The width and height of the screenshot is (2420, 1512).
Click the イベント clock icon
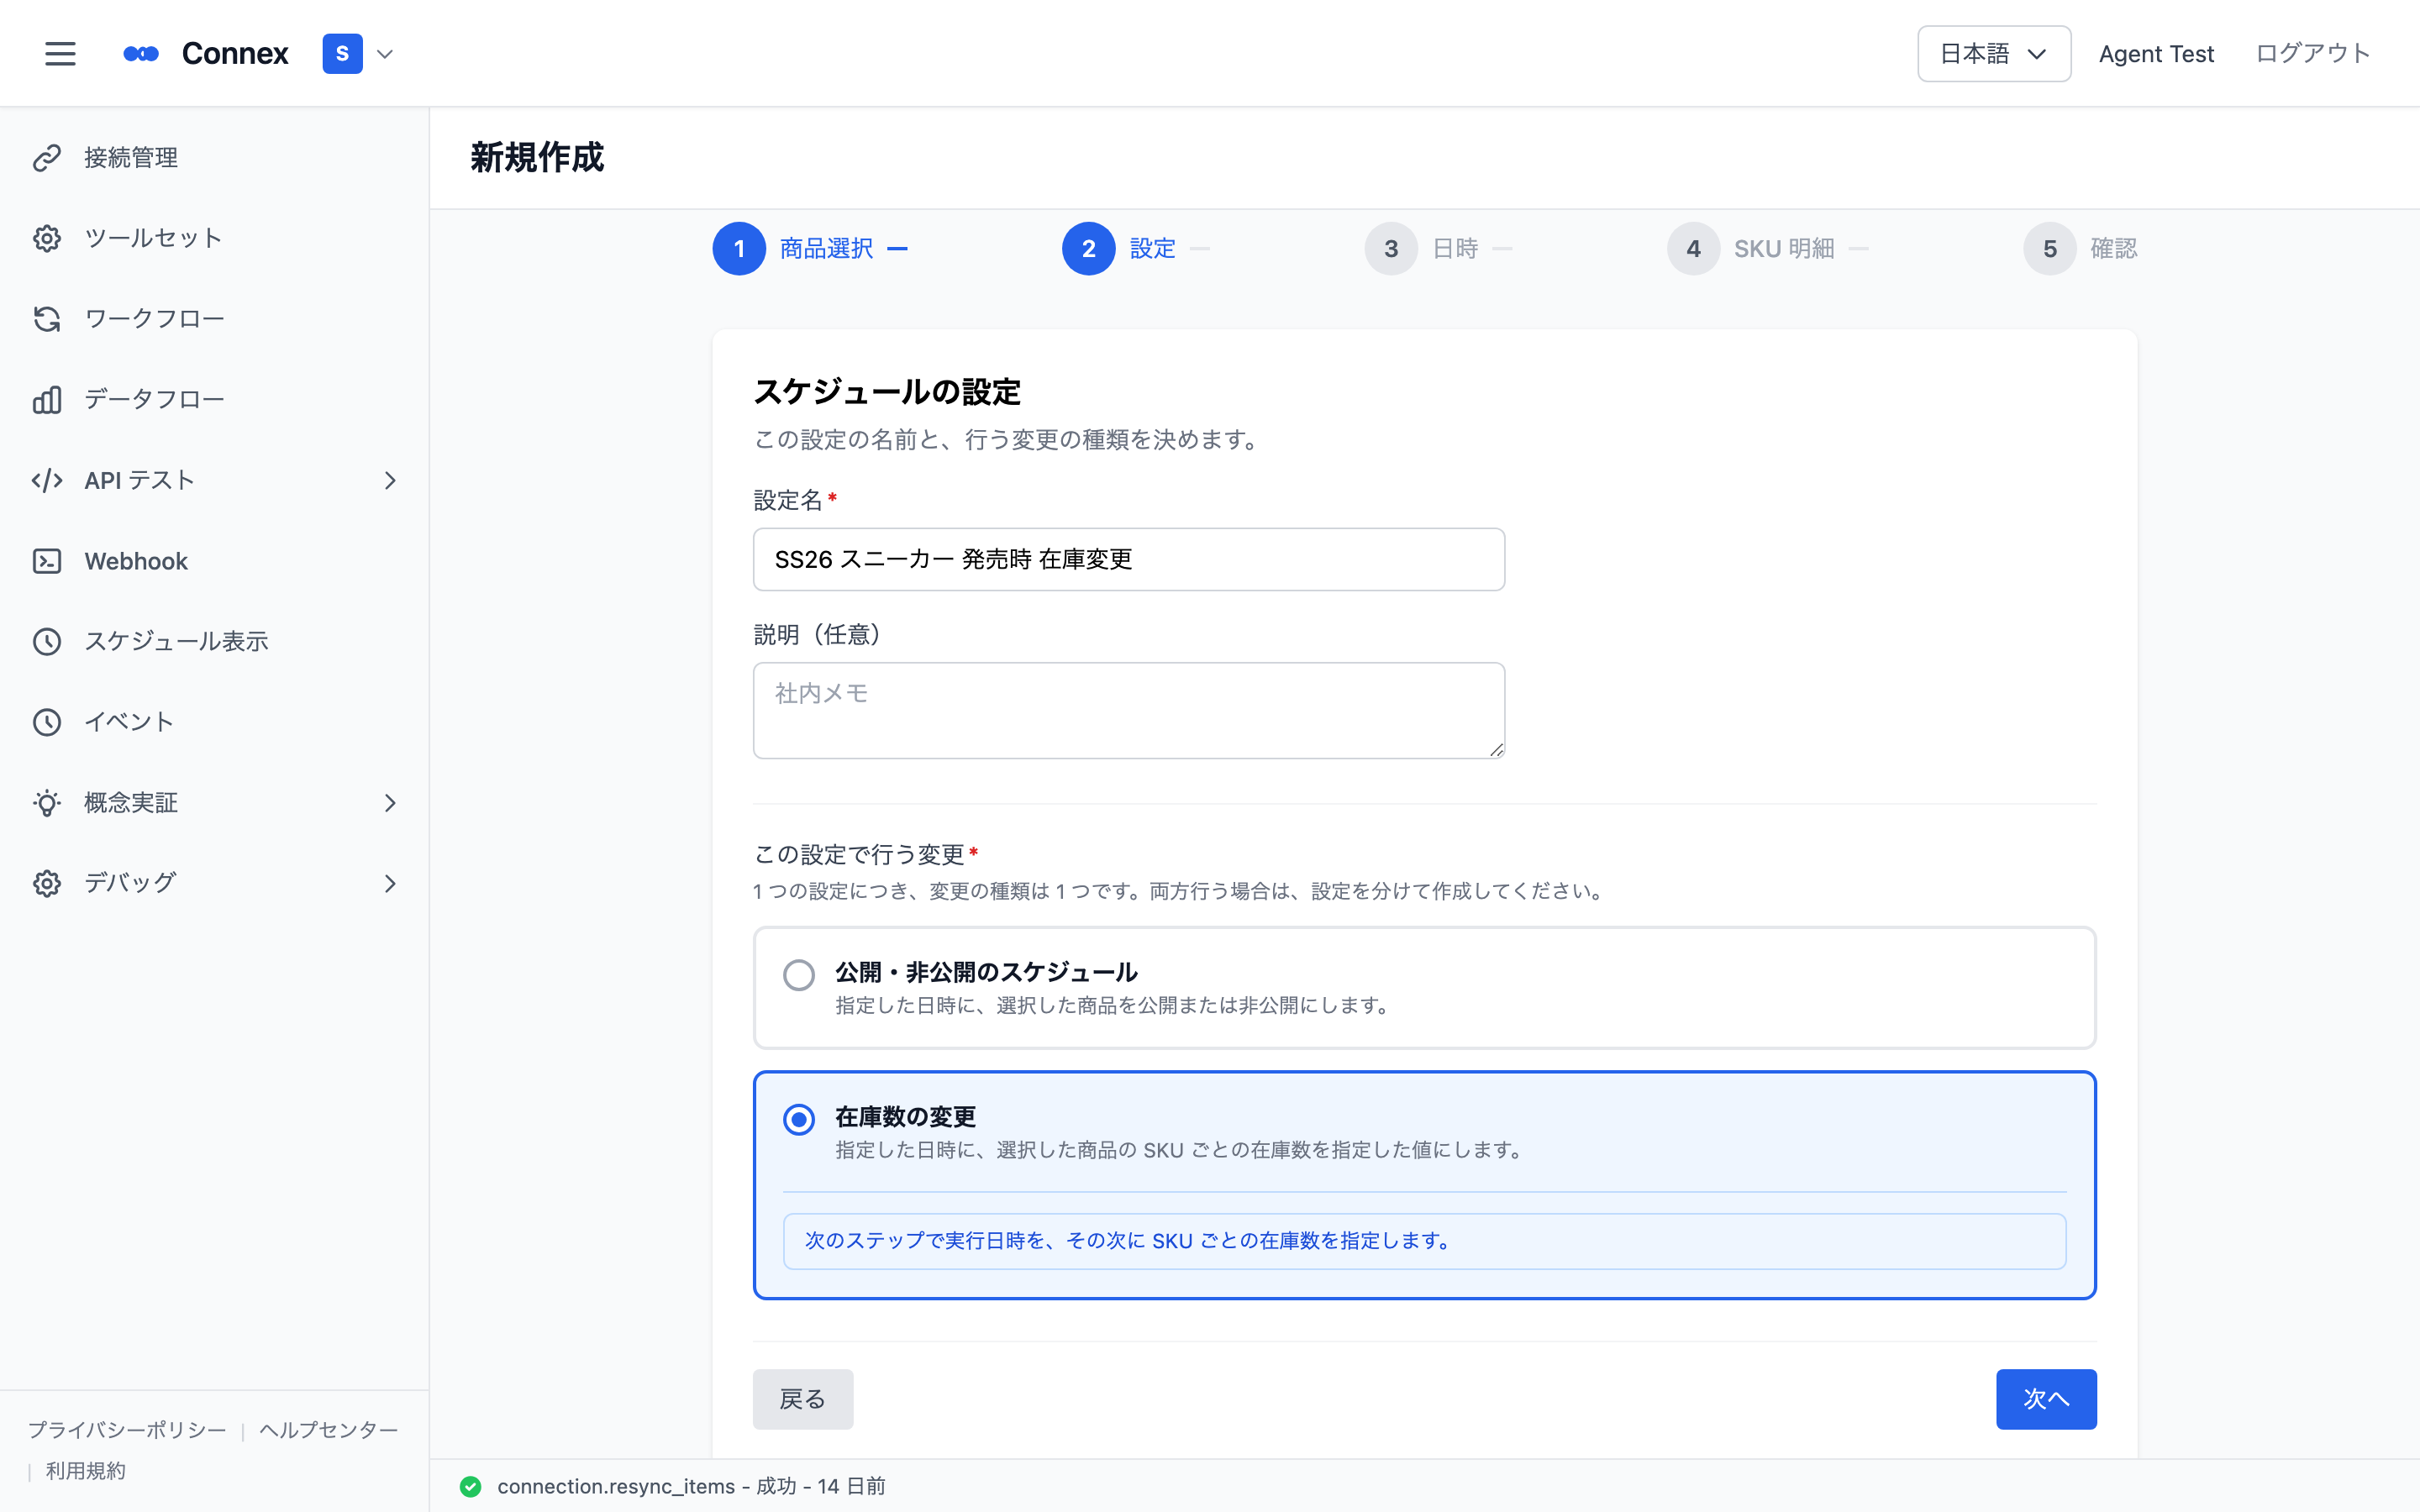(x=47, y=722)
